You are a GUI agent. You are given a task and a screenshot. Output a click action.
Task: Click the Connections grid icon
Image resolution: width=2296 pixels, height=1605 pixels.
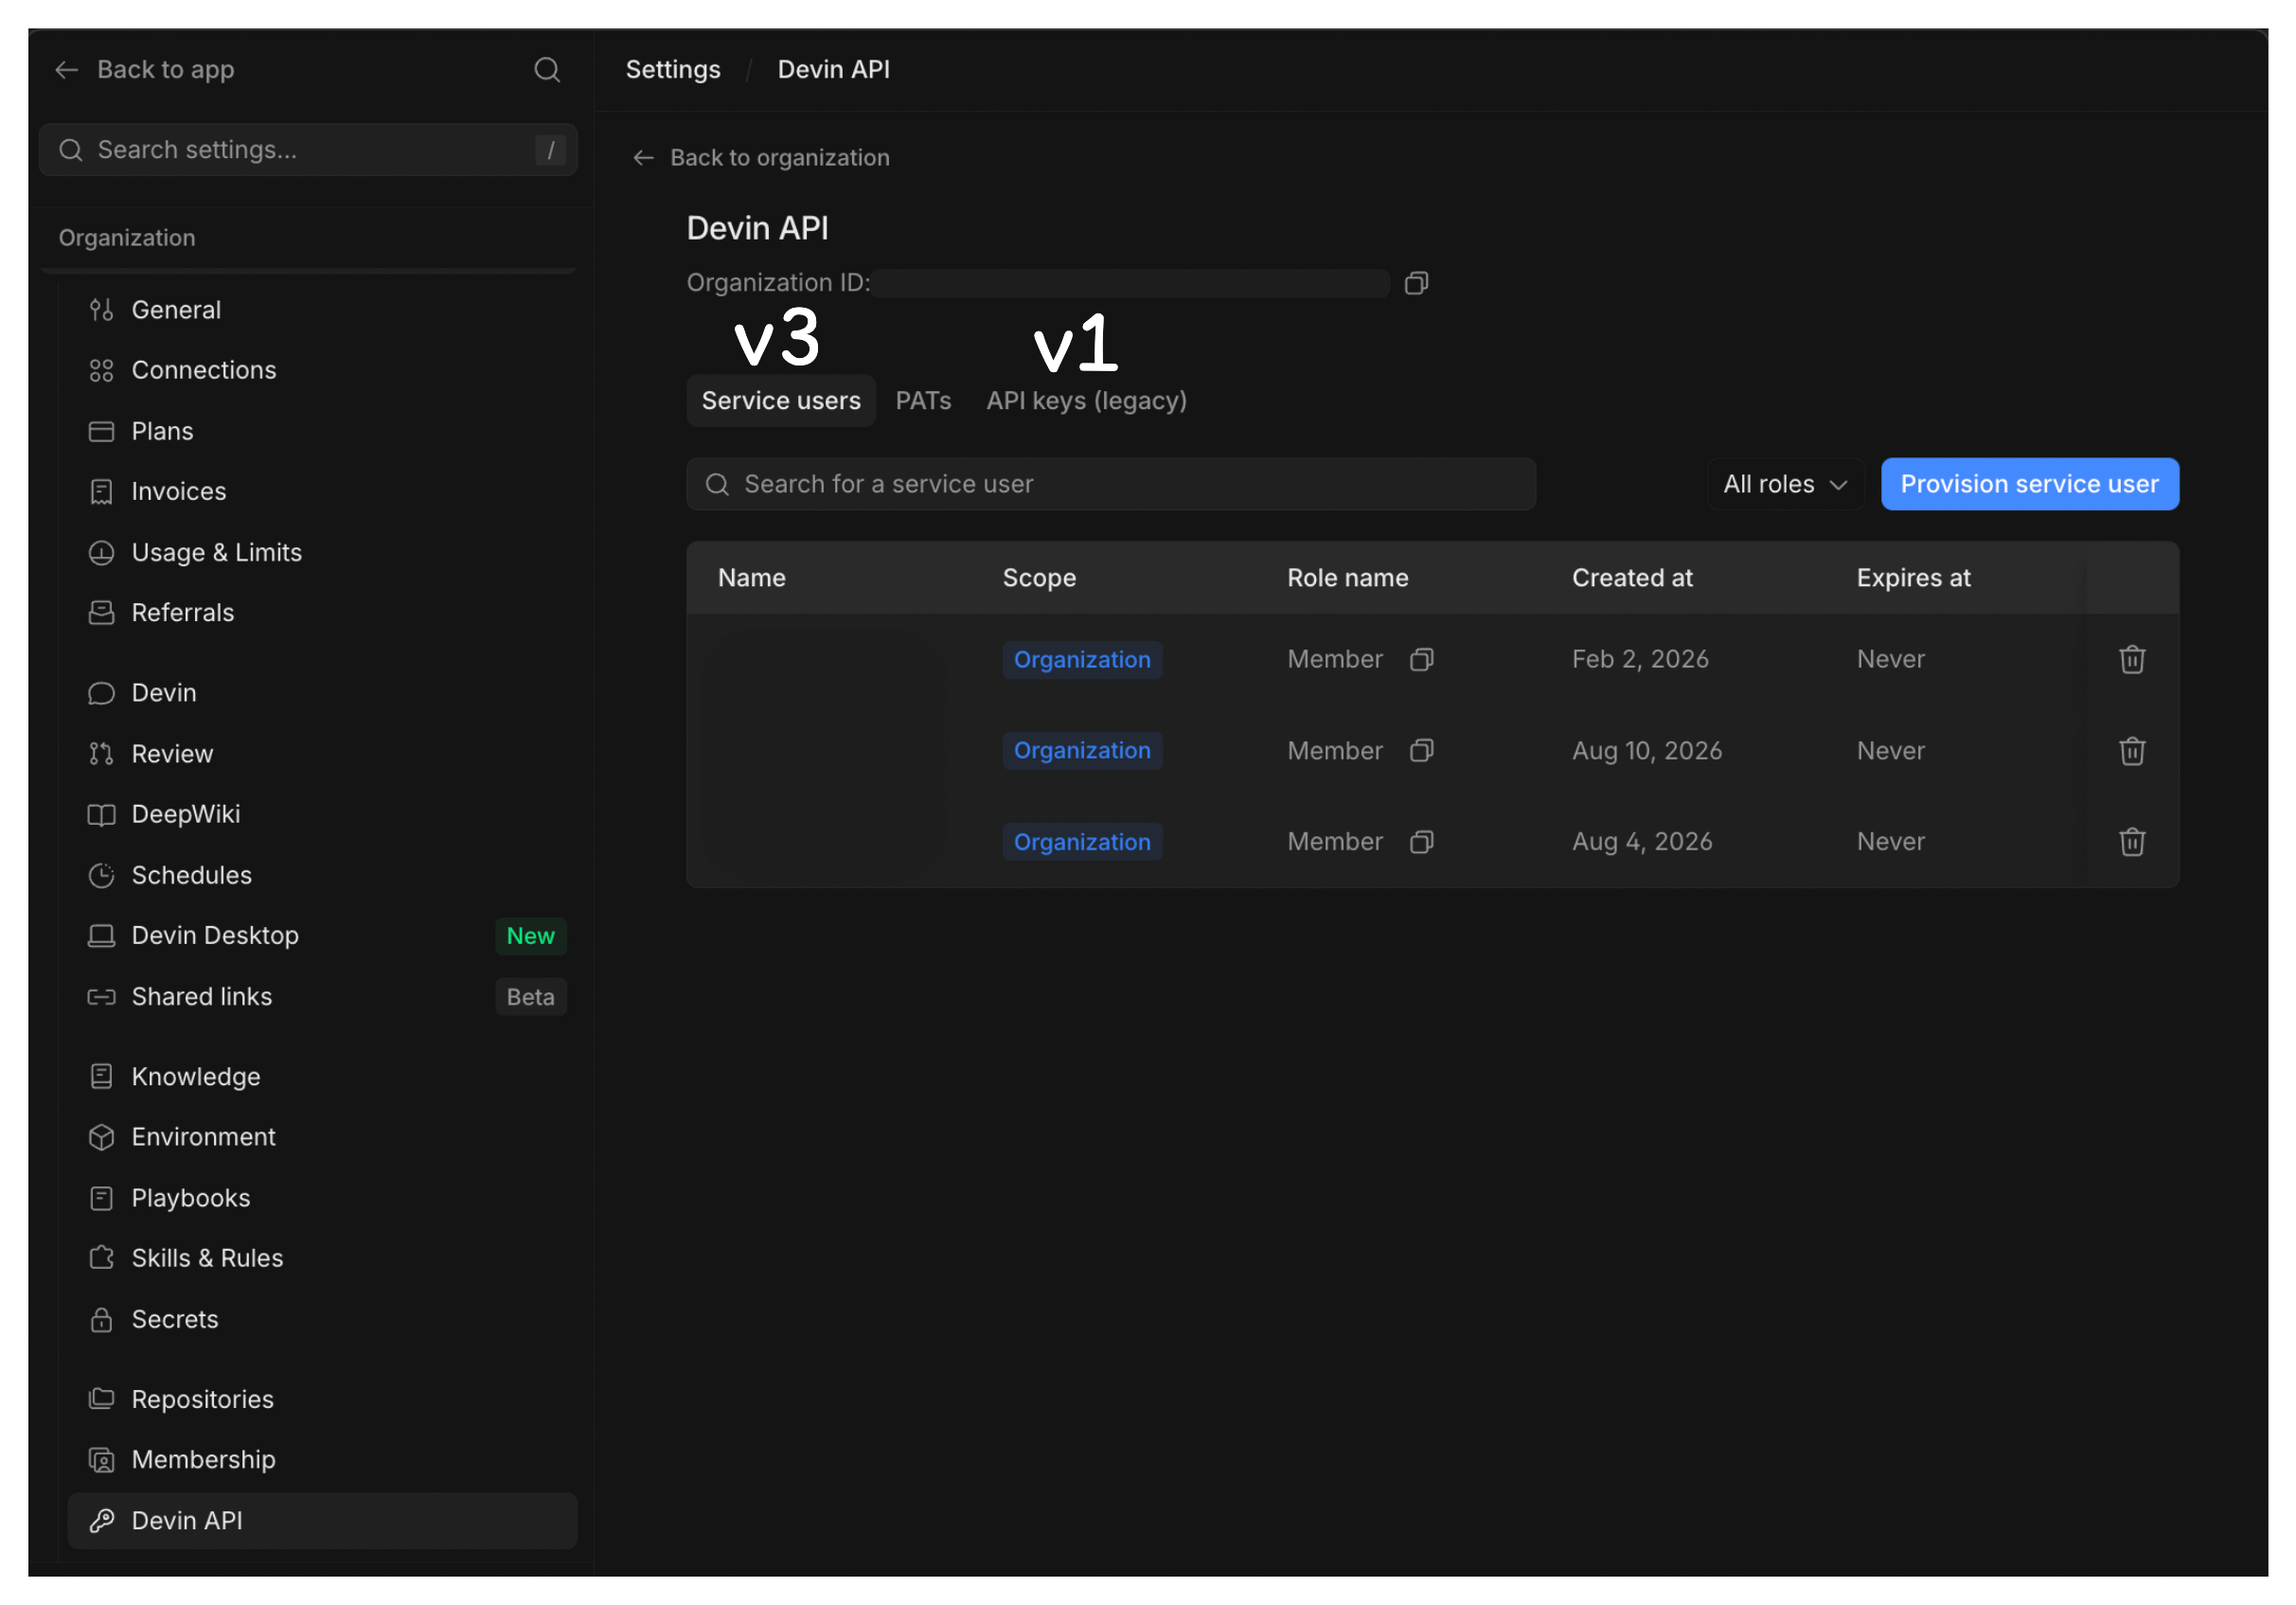point(101,371)
